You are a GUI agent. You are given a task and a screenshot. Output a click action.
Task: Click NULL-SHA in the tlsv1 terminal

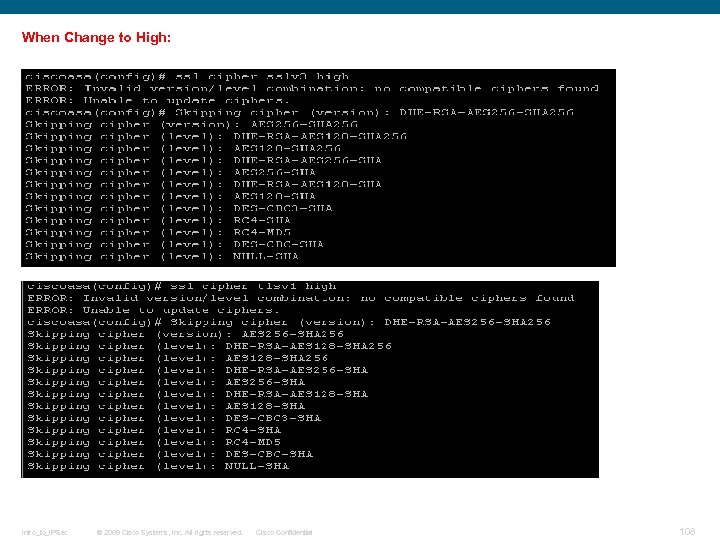[x=257, y=466]
